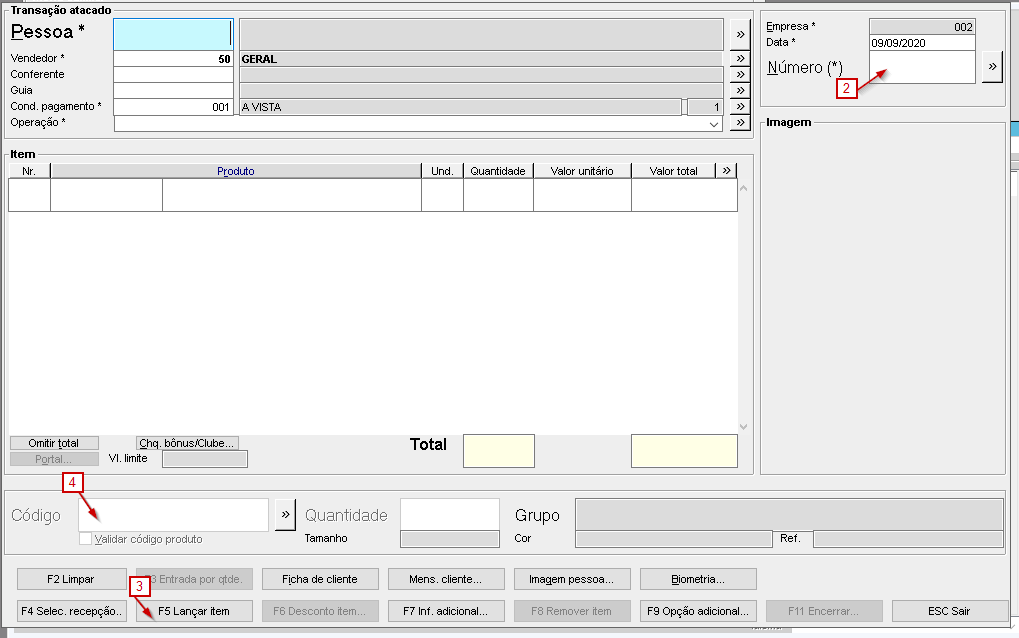Click F7 Inf. adicional button
This screenshot has width=1019, height=638.
pyautogui.click(x=446, y=611)
